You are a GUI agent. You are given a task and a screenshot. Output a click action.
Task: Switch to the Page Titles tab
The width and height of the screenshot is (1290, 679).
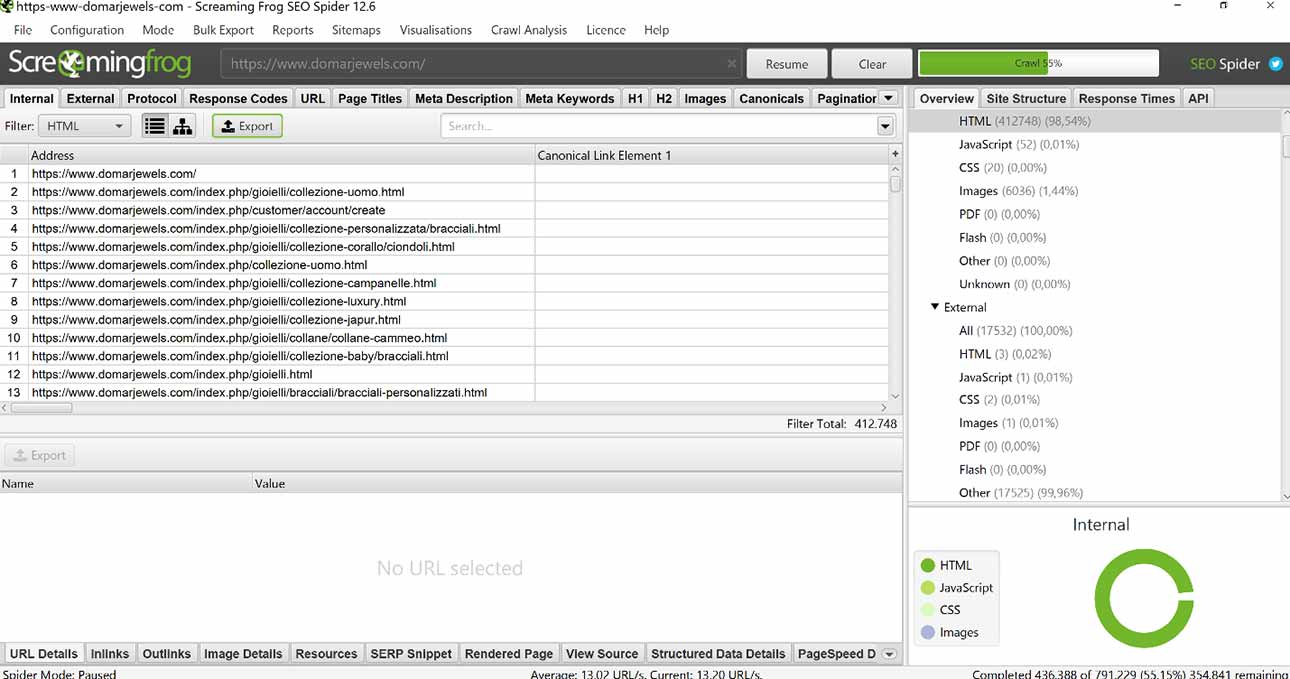click(x=370, y=98)
